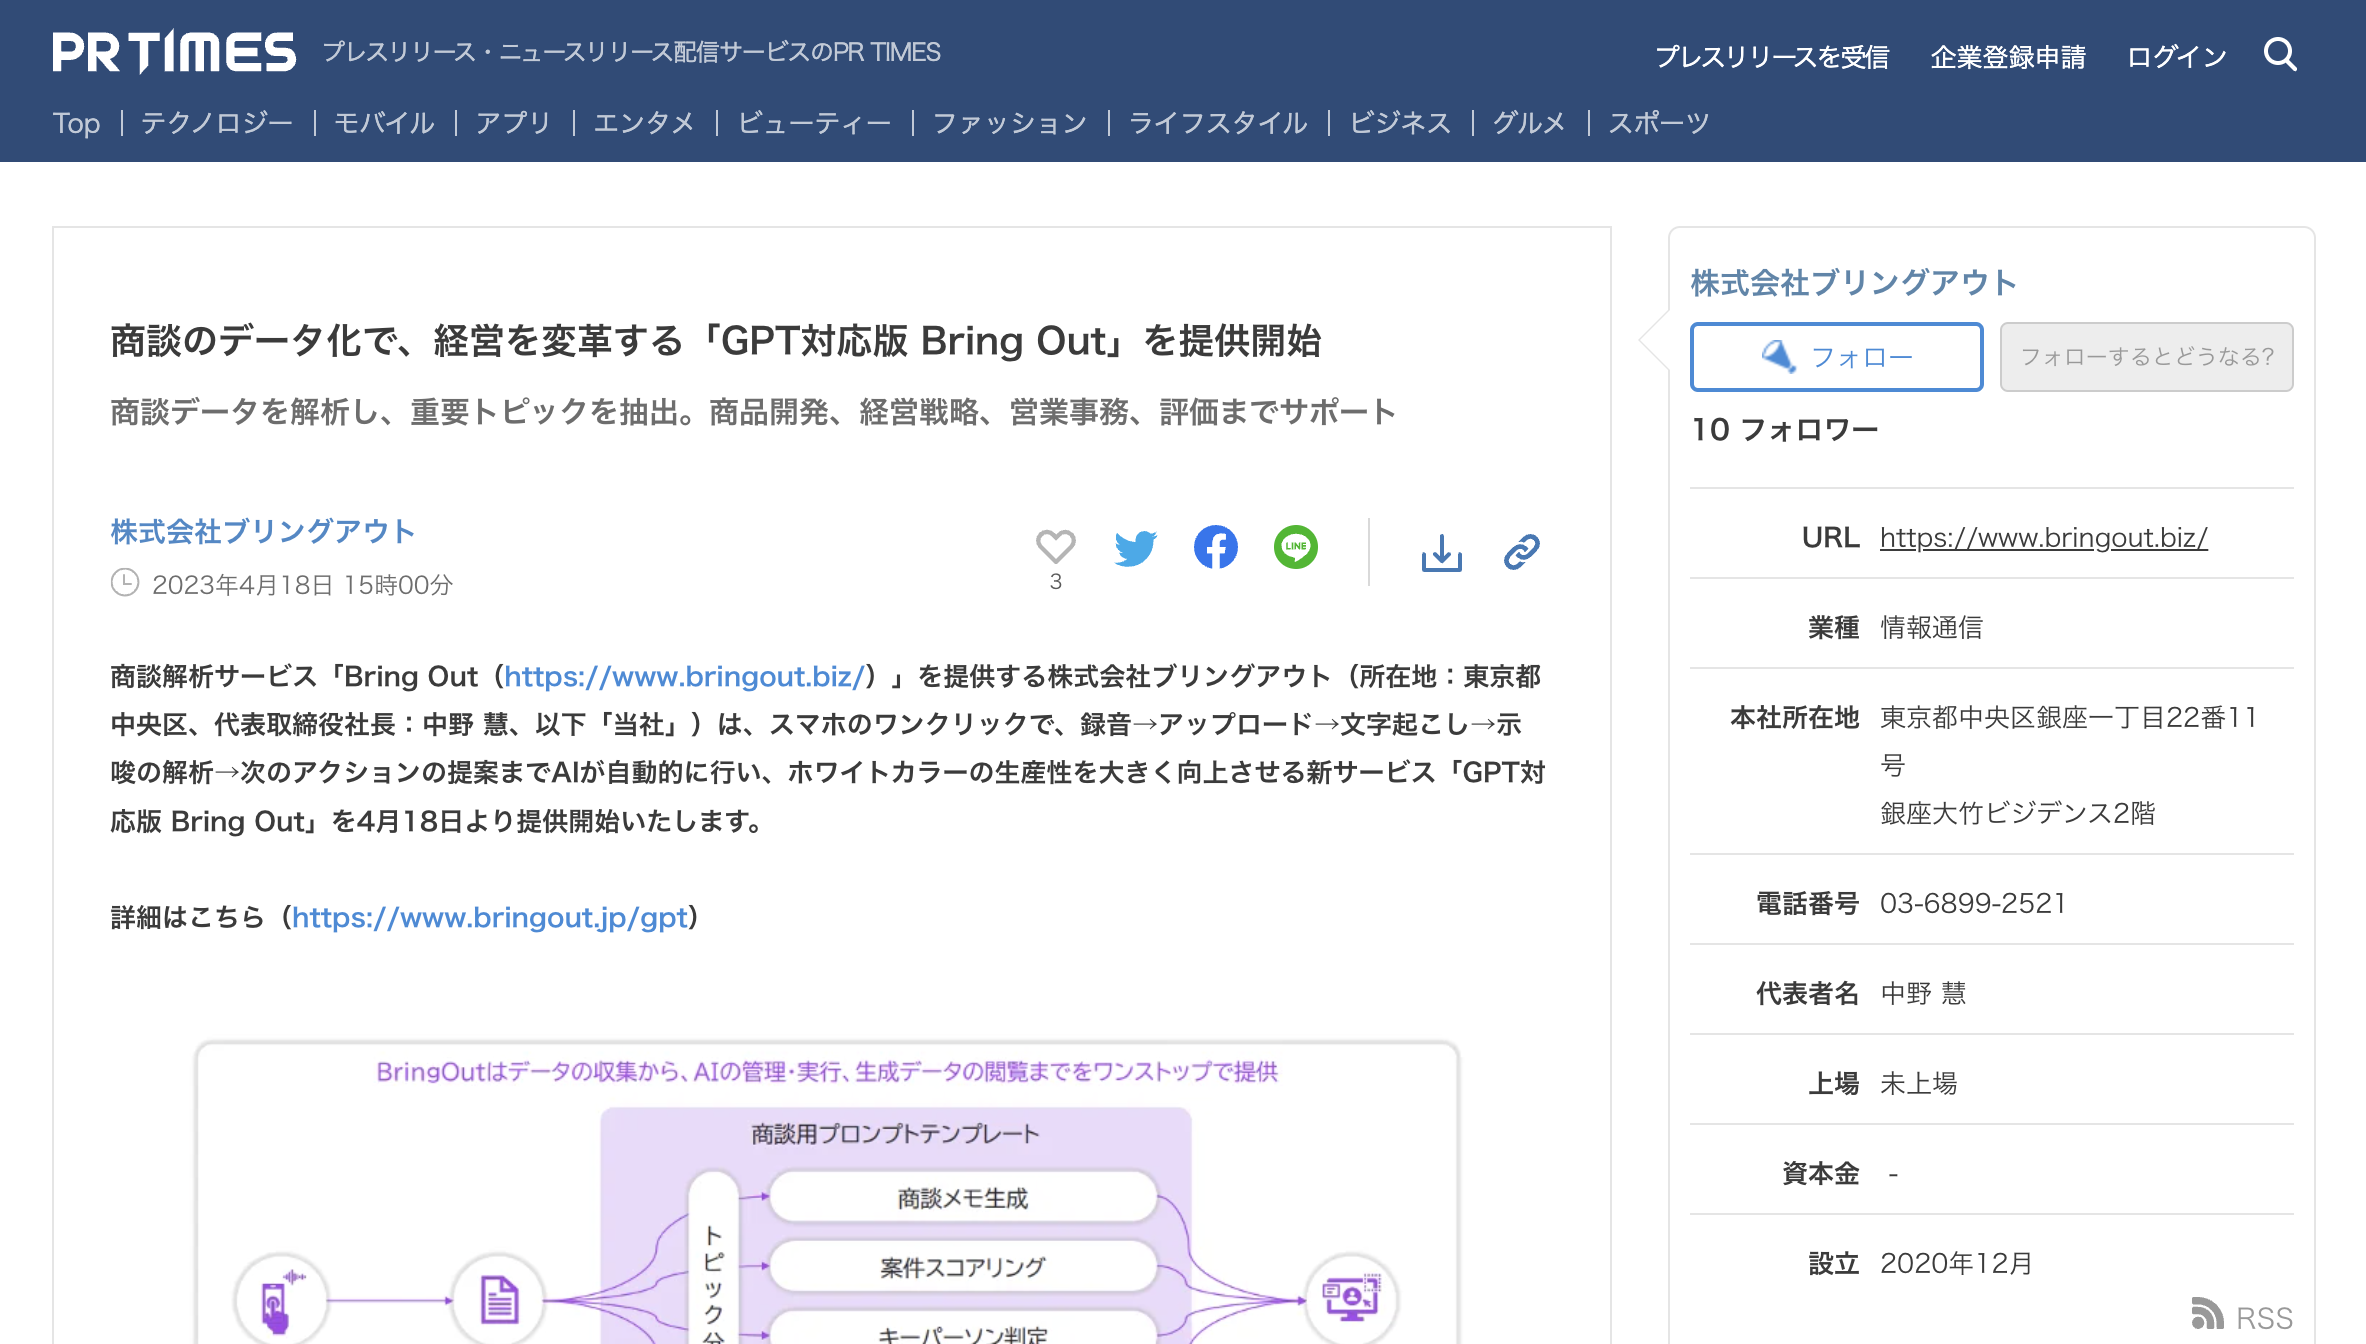2366x1344 pixels.
Task: Go to the Top category
Action: (76, 123)
